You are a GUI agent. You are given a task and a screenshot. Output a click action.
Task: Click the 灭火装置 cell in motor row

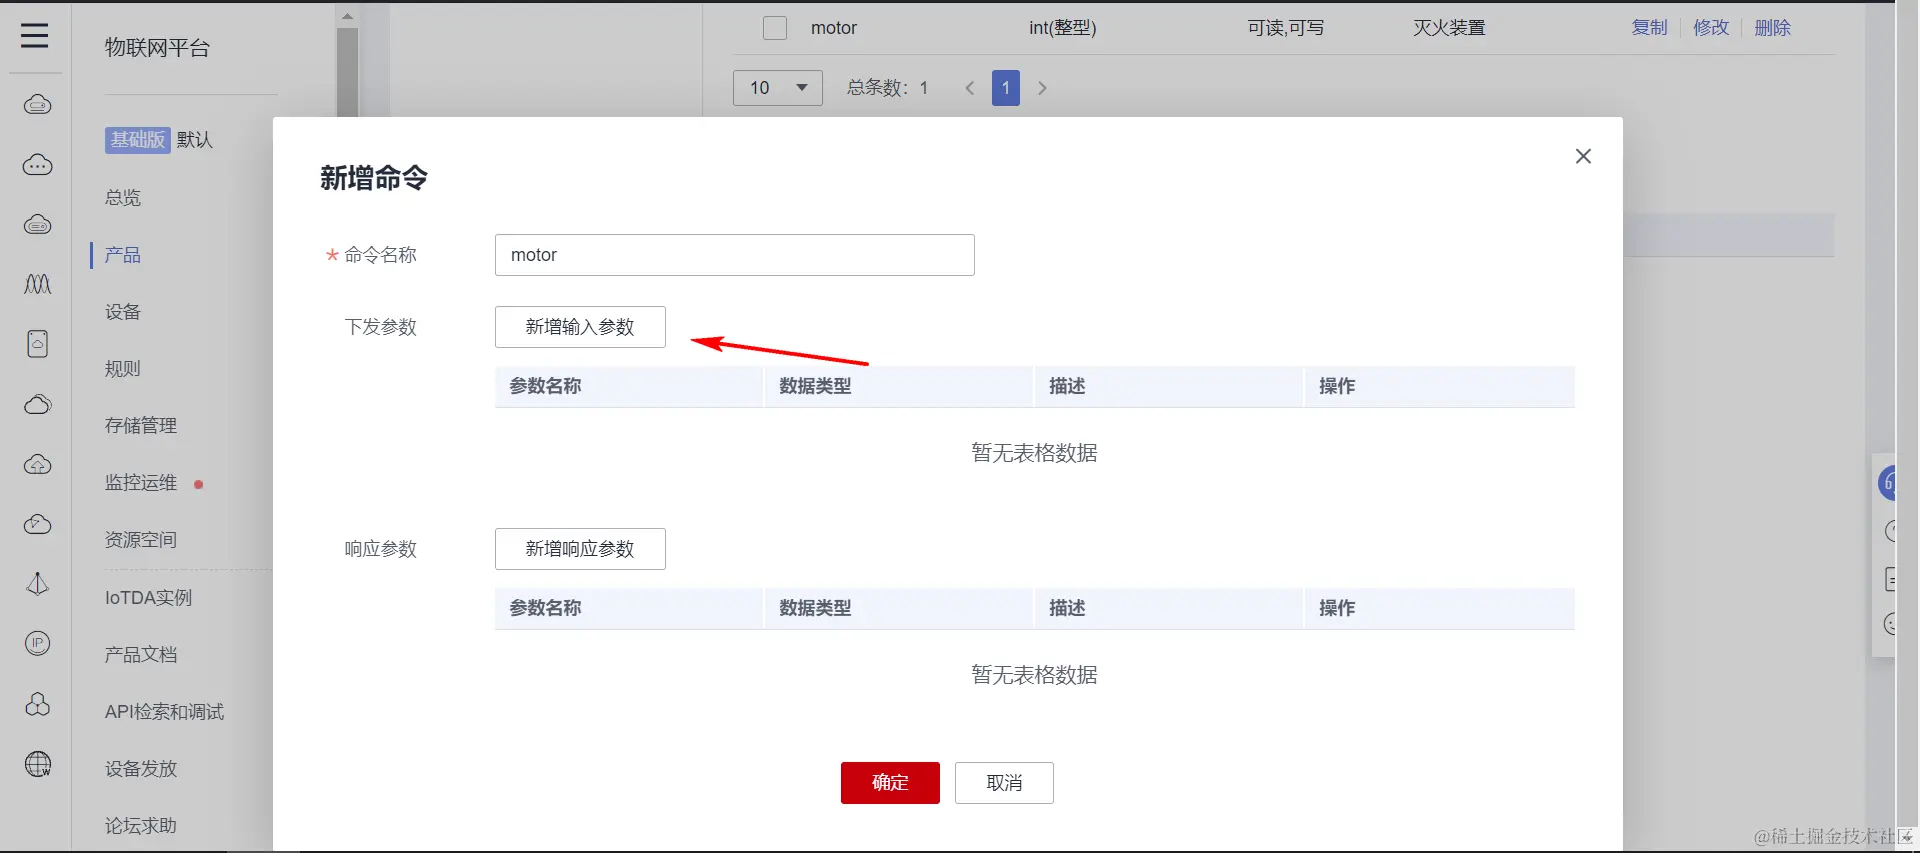point(1449,28)
